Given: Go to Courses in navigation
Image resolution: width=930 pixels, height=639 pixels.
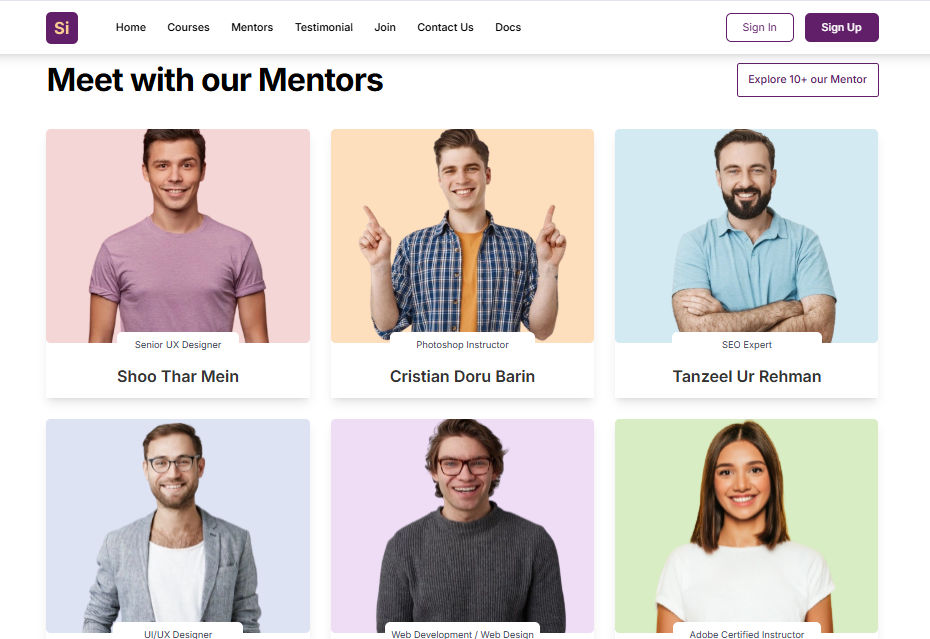Looking at the screenshot, I should click(x=188, y=27).
